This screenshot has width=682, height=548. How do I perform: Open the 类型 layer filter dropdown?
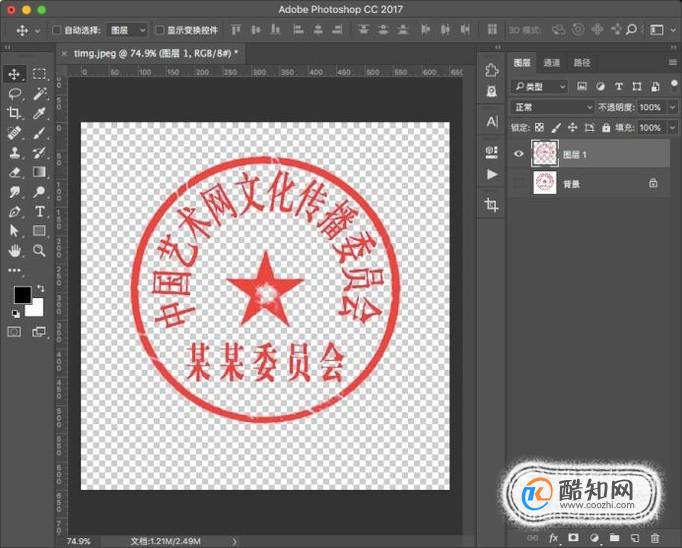click(539, 87)
